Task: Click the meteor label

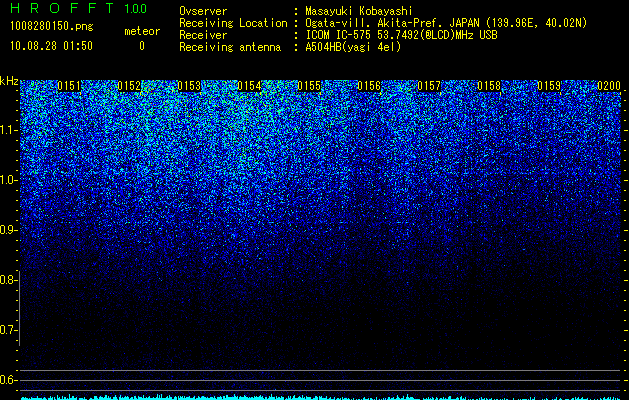Action: point(142,31)
